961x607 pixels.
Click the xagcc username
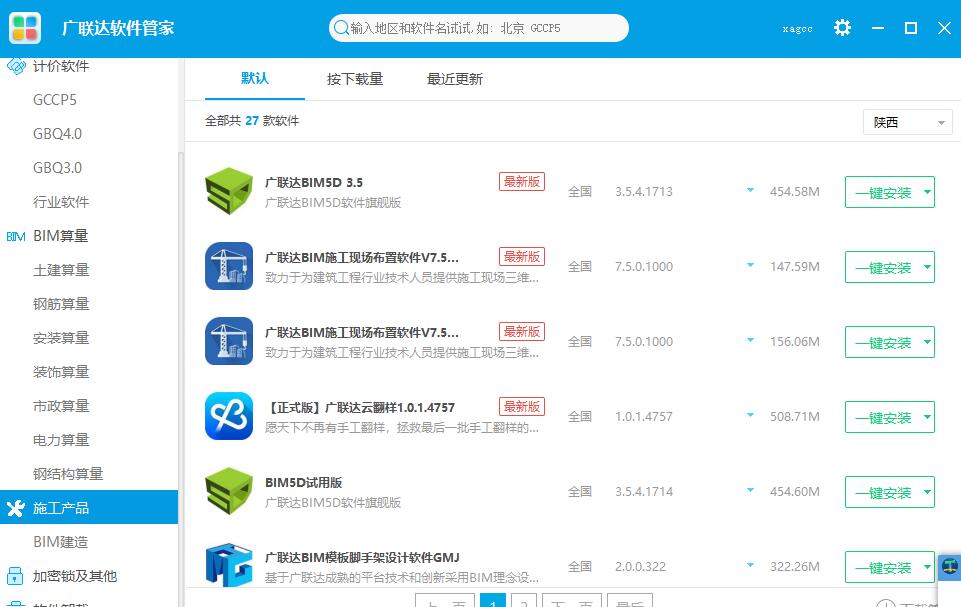pyautogui.click(x=797, y=29)
